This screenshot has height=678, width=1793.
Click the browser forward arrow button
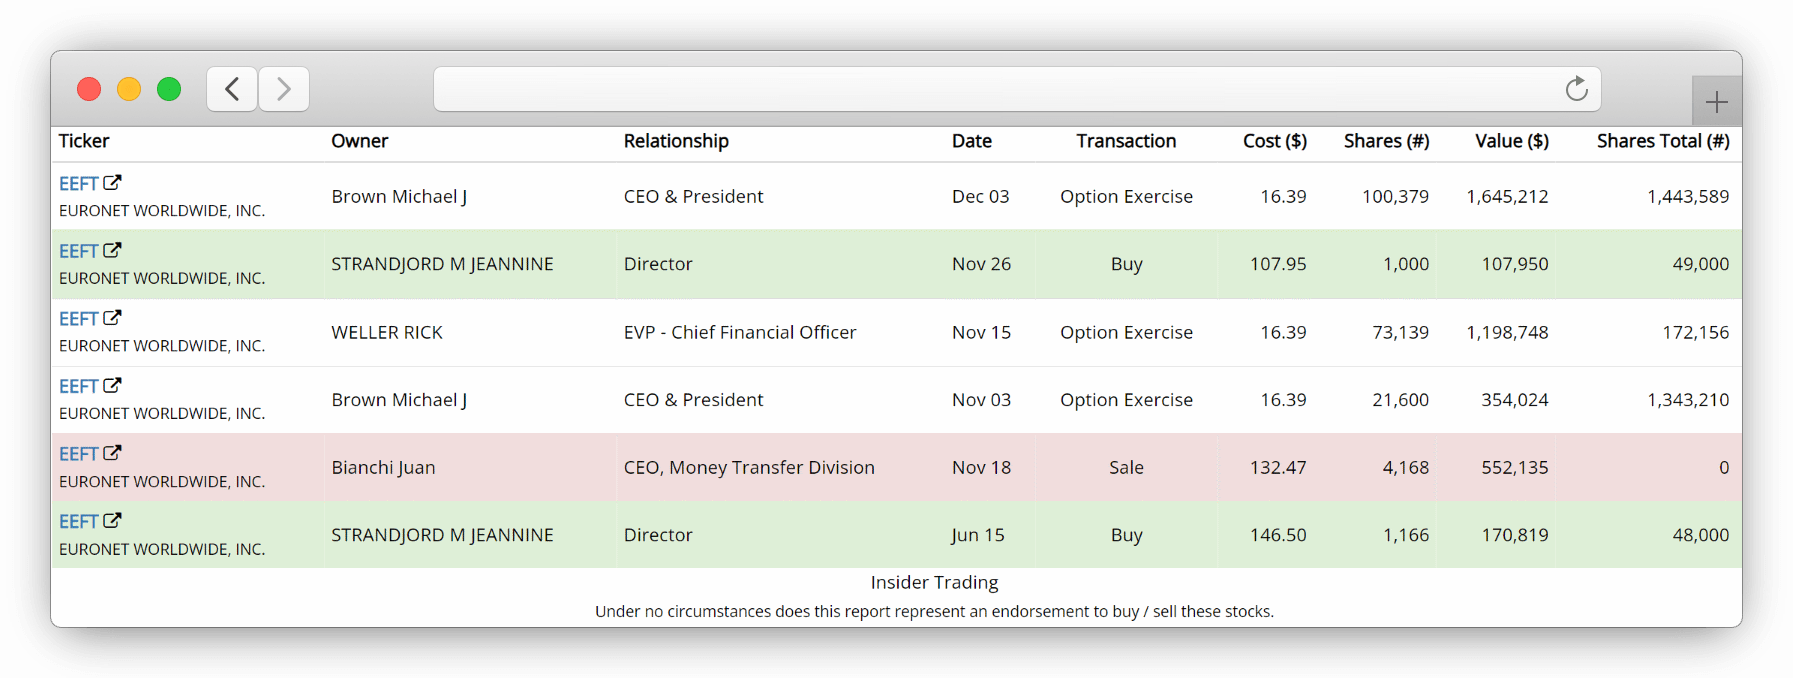click(284, 89)
